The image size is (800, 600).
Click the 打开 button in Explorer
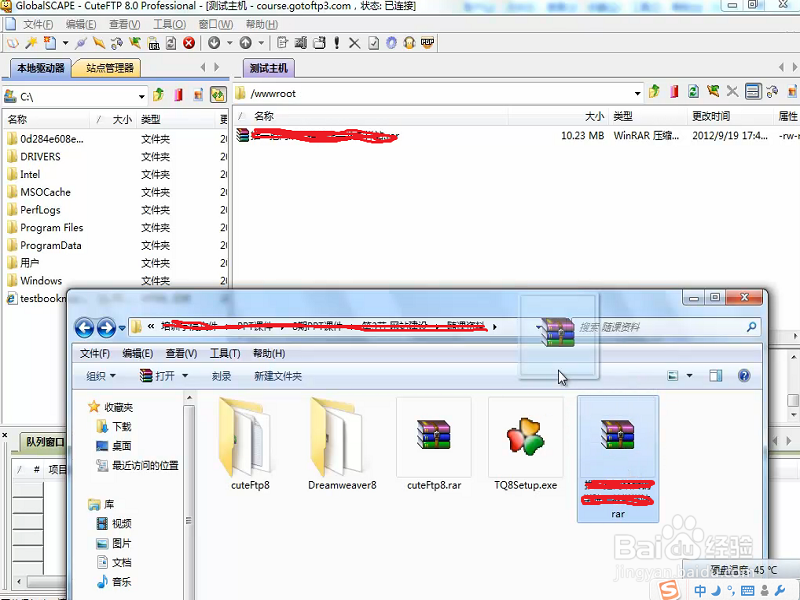coord(157,376)
